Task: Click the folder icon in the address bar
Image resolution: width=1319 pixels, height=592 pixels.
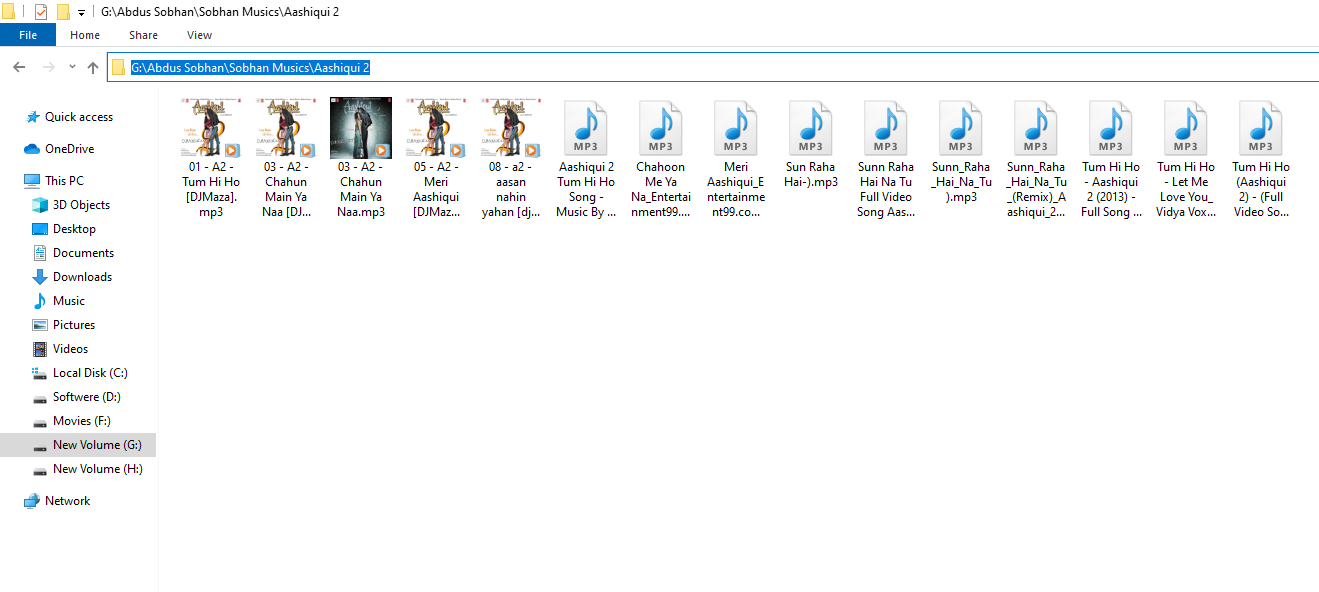Action: click(x=119, y=67)
